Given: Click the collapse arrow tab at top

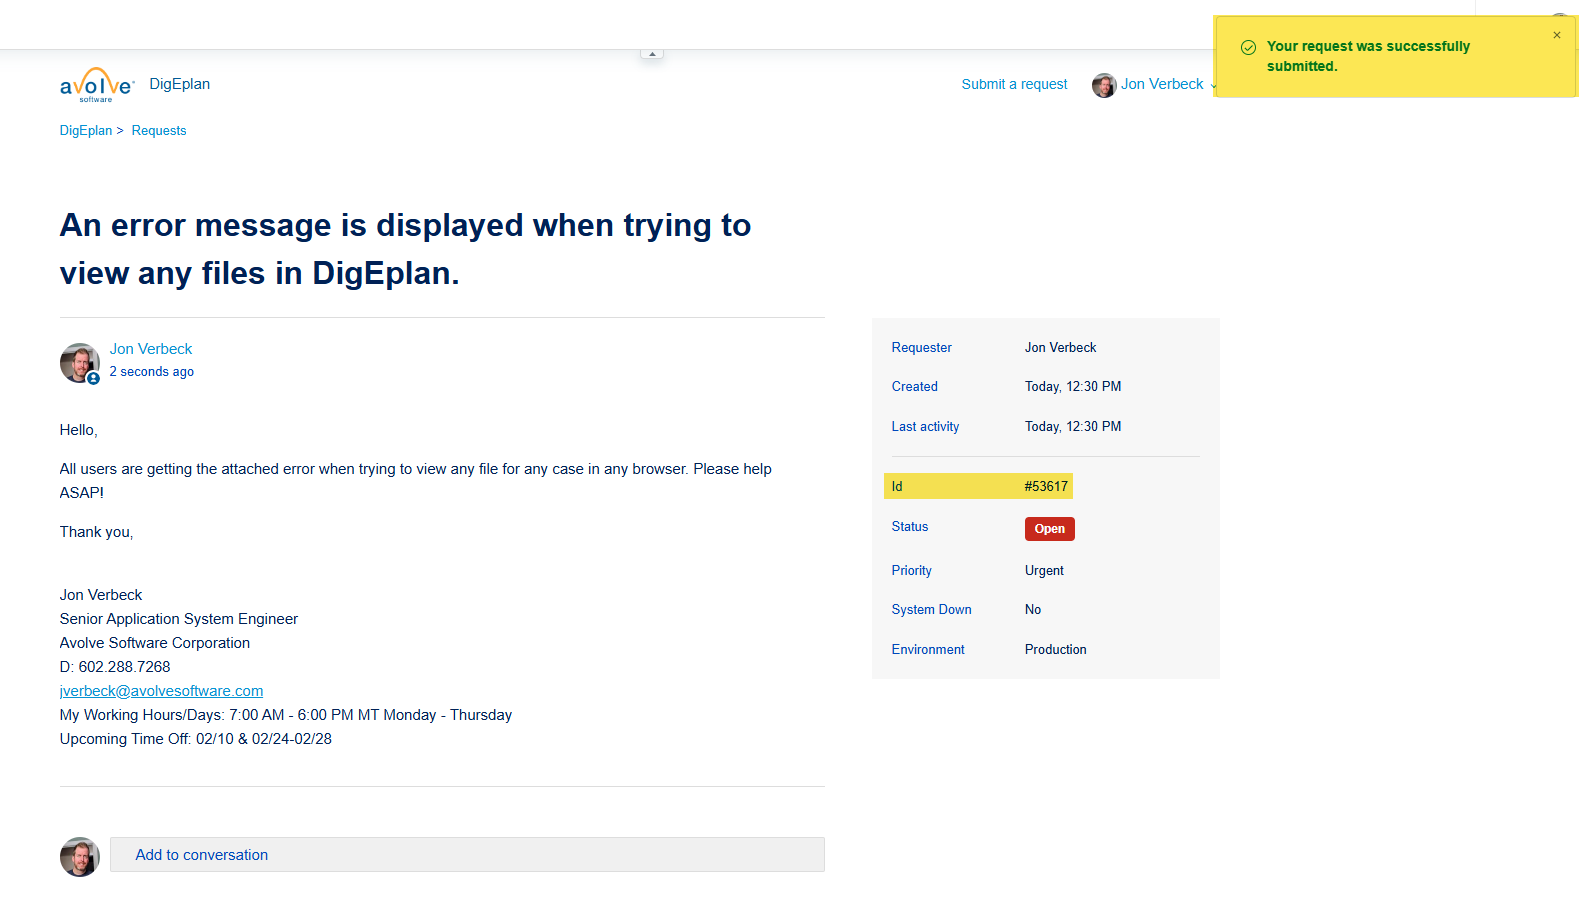Looking at the screenshot, I should coord(652,54).
